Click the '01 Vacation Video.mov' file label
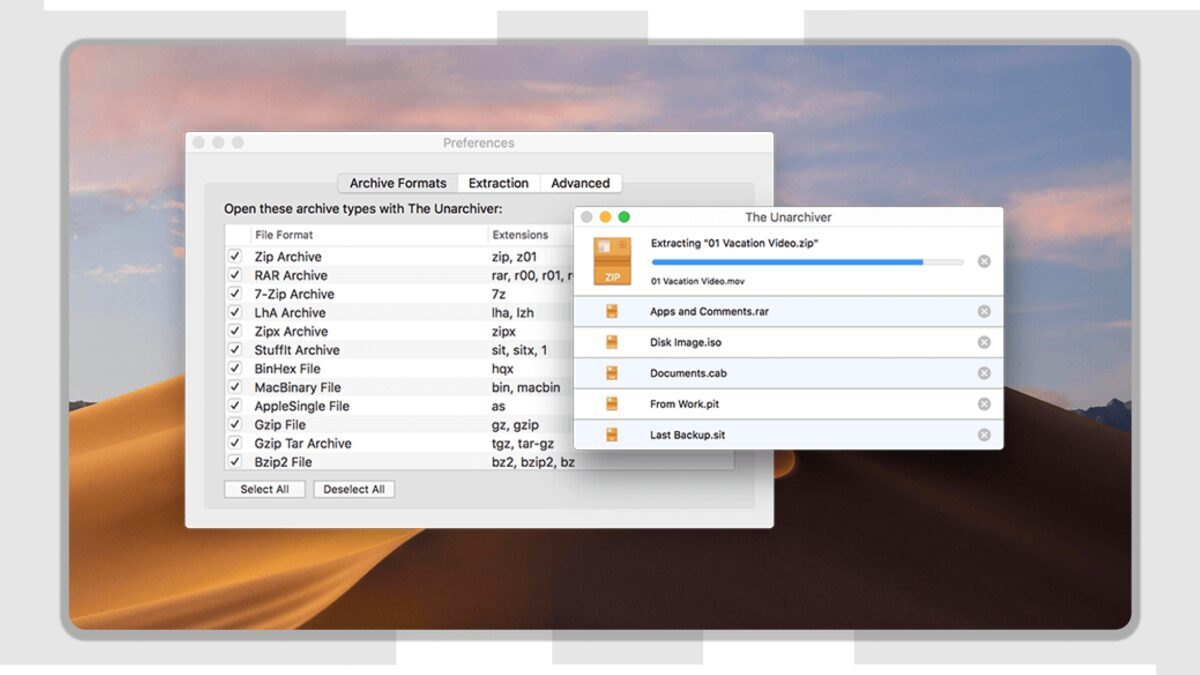The image size is (1200, 675). (x=698, y=281)
